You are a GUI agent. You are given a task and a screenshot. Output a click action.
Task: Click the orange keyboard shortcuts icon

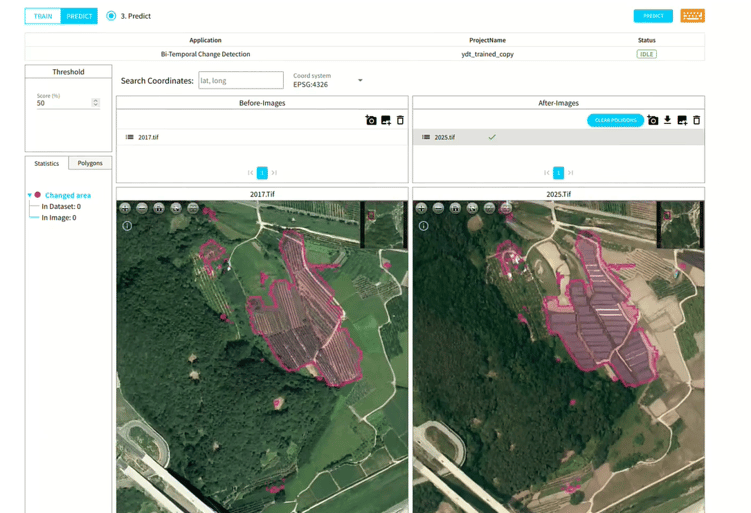coord(692,16)
